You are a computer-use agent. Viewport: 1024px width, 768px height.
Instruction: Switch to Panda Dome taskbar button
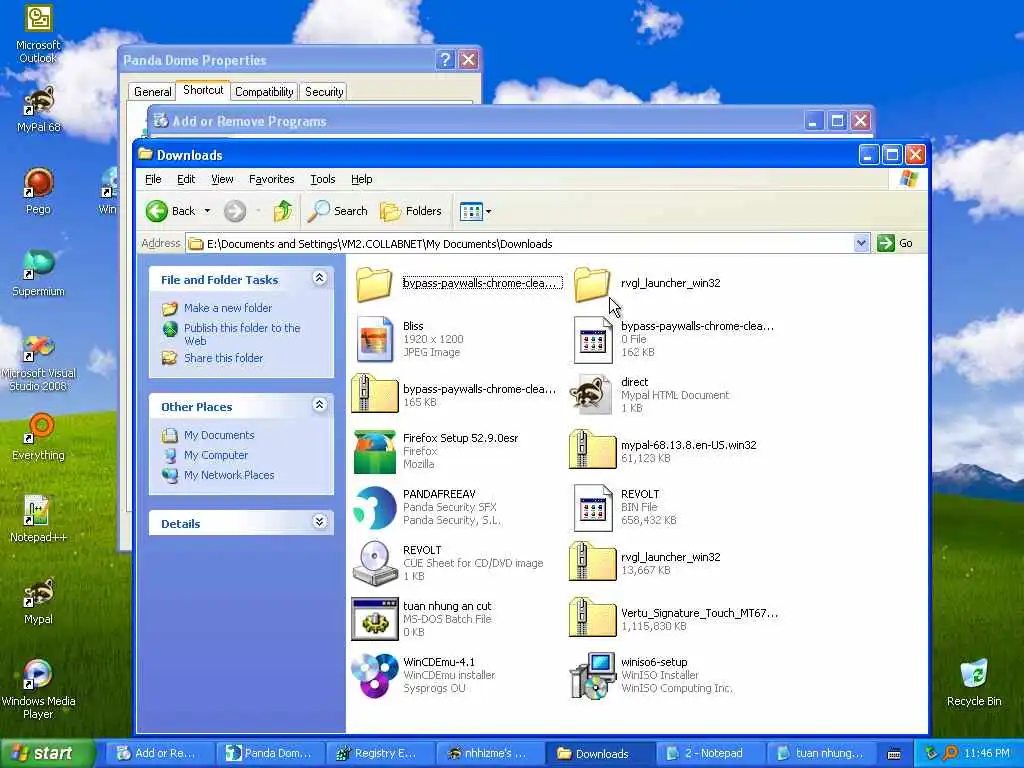click(268, 753)
